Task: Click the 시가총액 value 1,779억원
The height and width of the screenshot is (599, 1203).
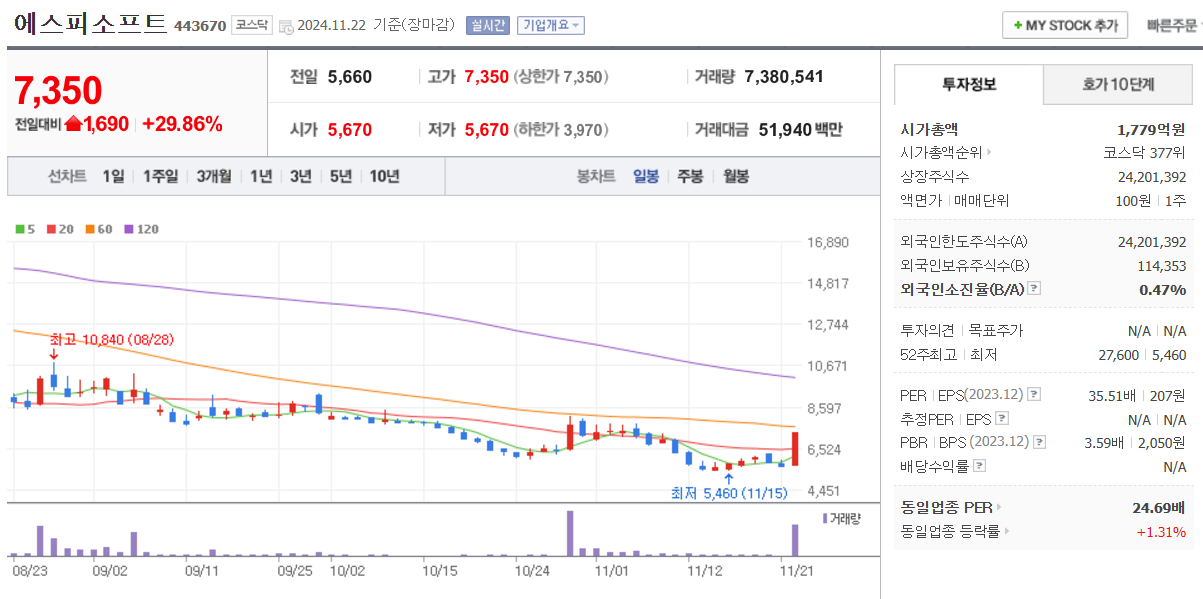Action: click(1152, 129)
